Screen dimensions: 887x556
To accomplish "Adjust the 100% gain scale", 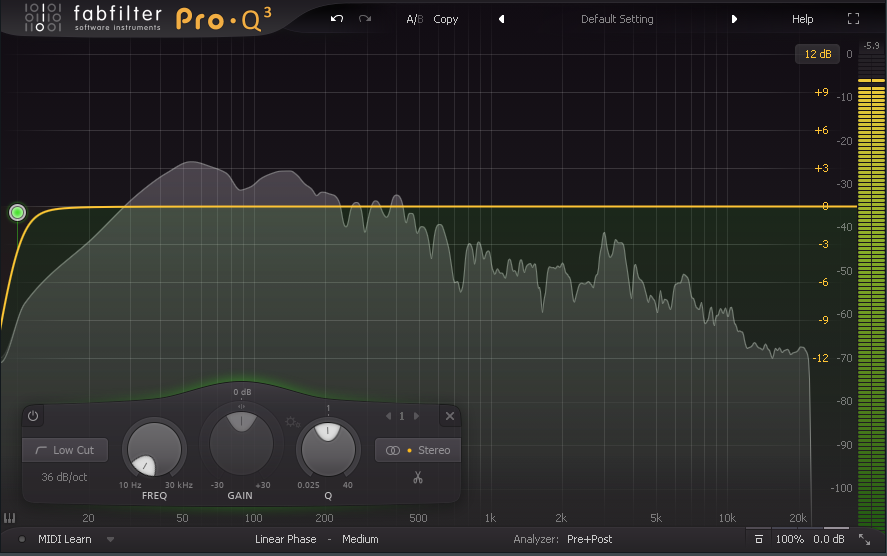I will pos(790,539).
